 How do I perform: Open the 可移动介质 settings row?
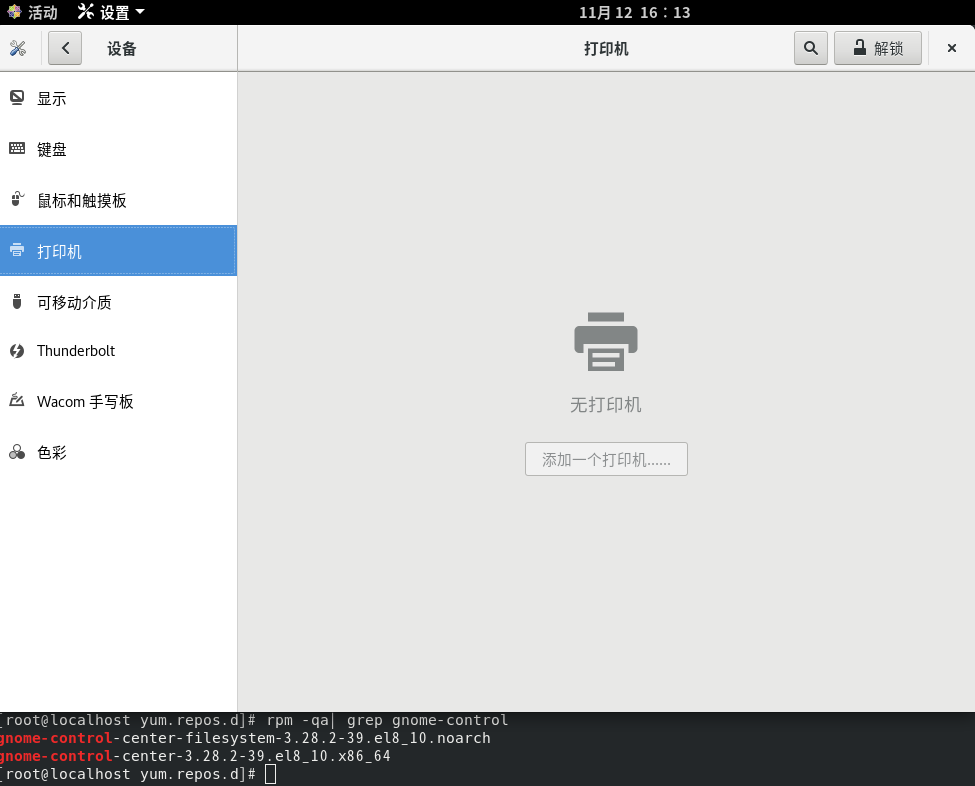(118, 302)
